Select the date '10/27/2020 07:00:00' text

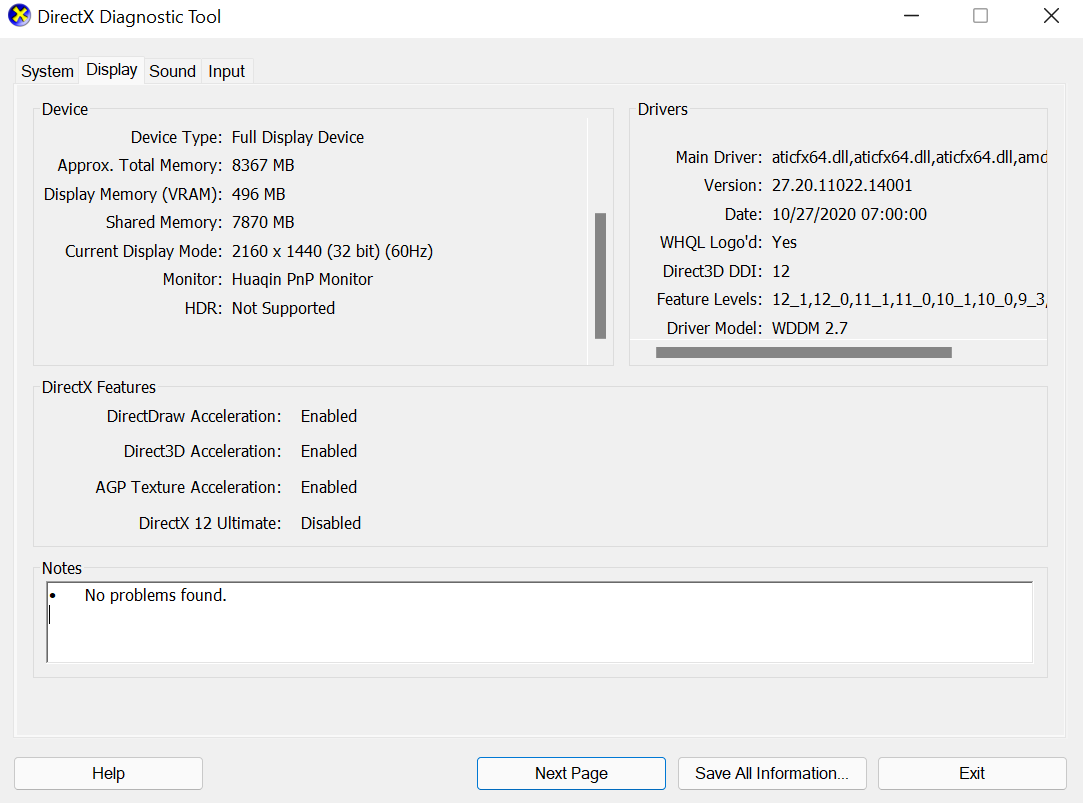point(849,215)
